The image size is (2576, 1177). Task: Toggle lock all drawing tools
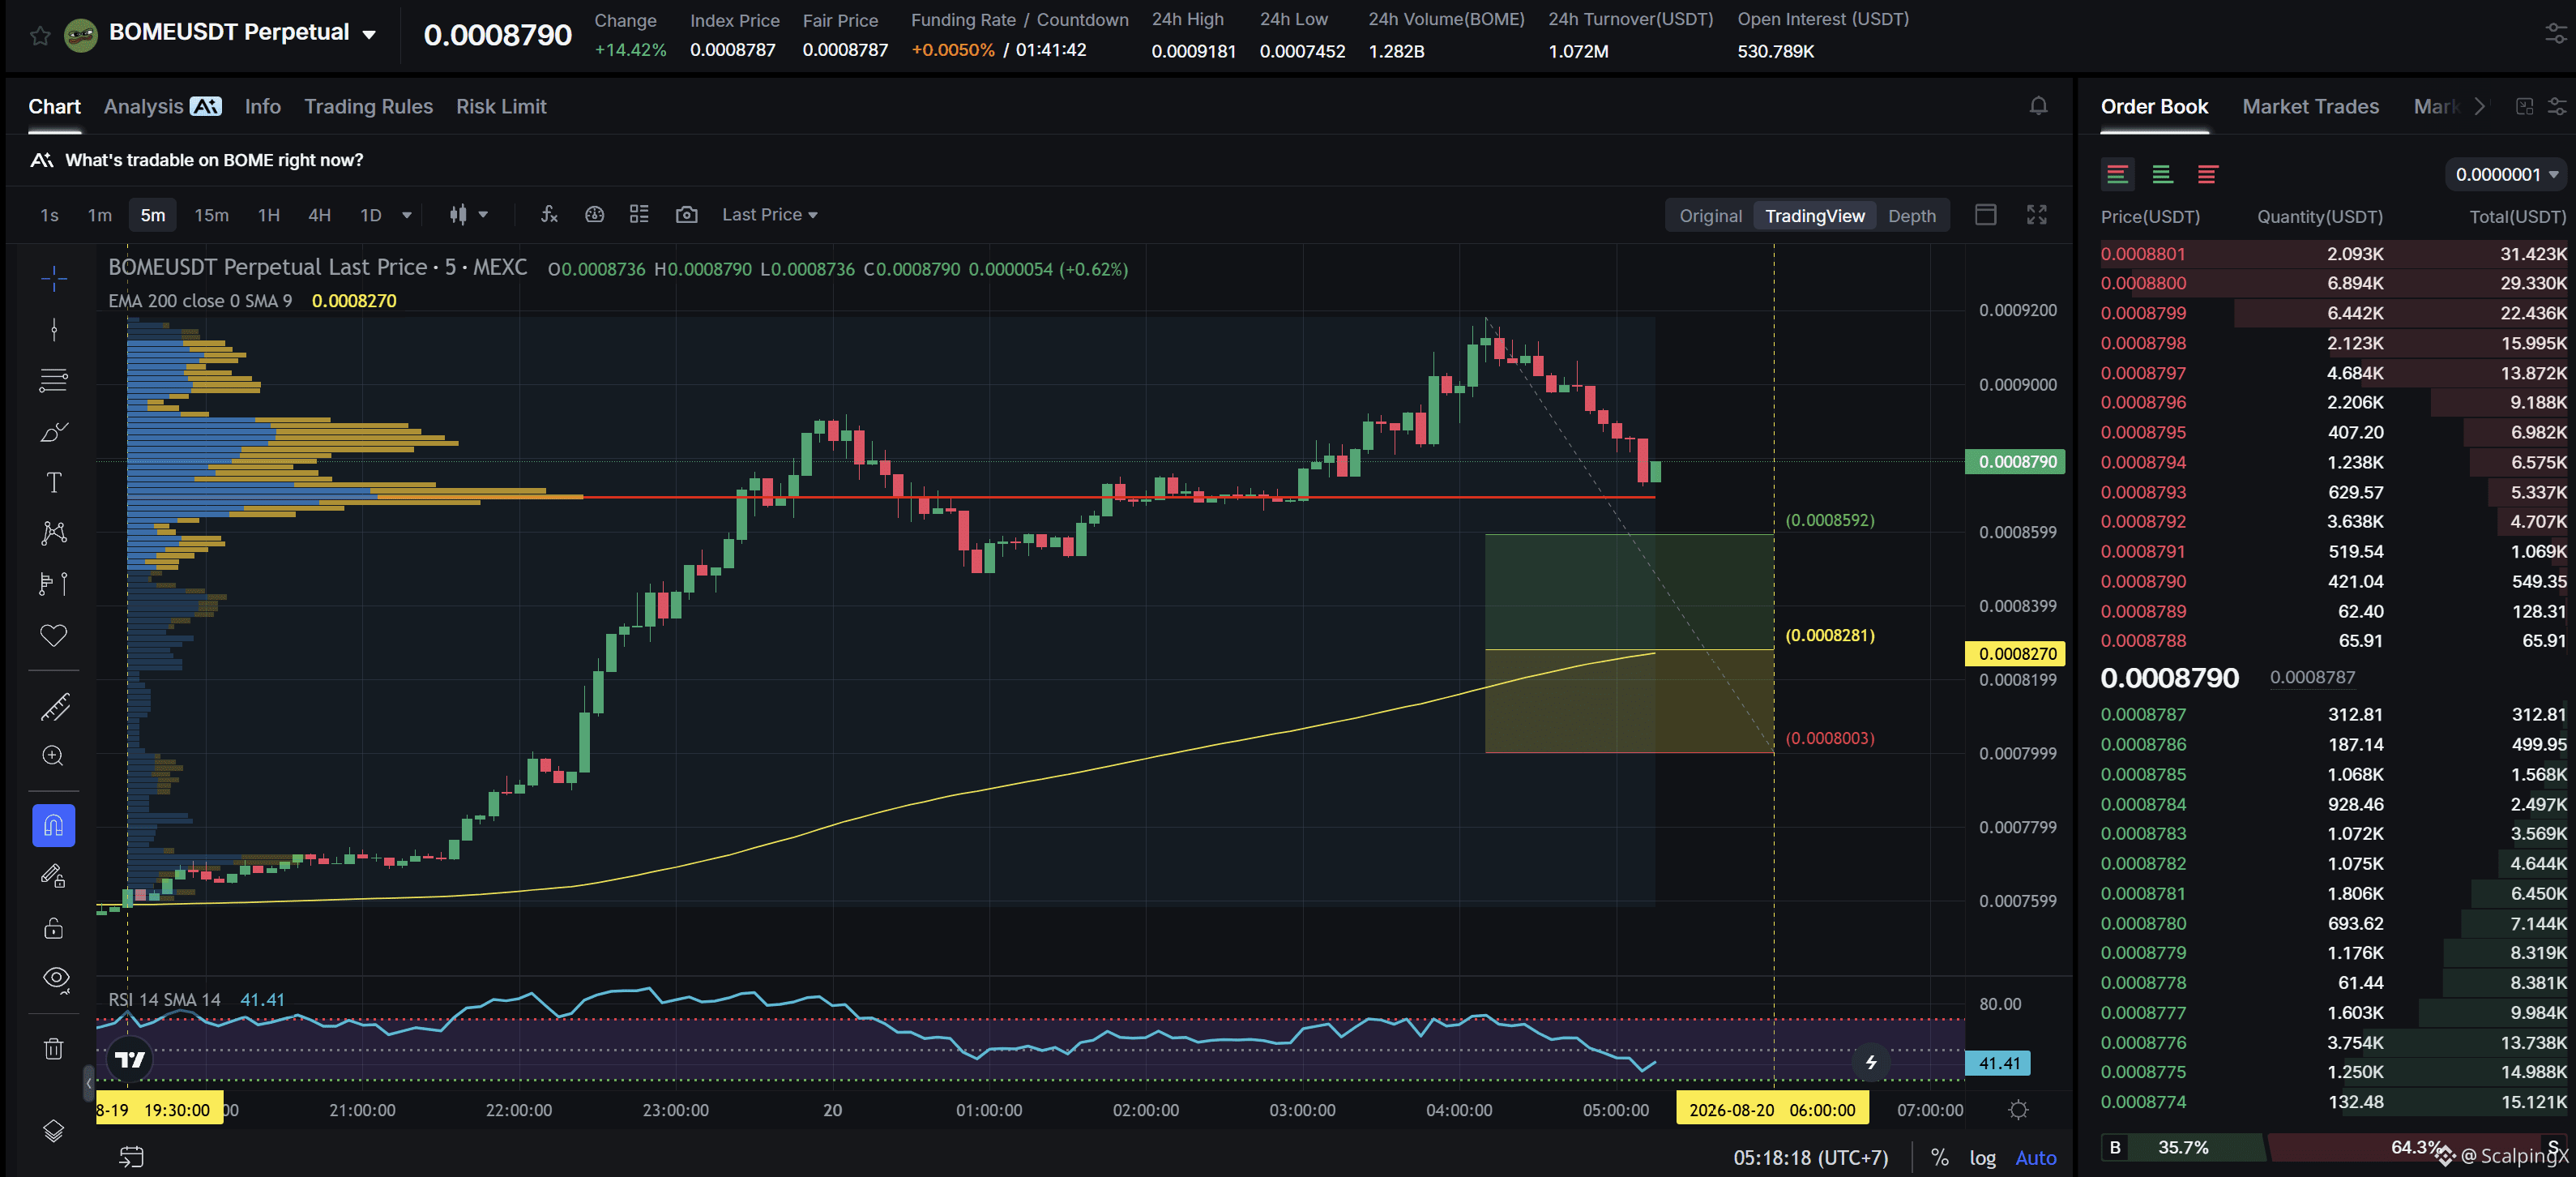coord(54,928)
